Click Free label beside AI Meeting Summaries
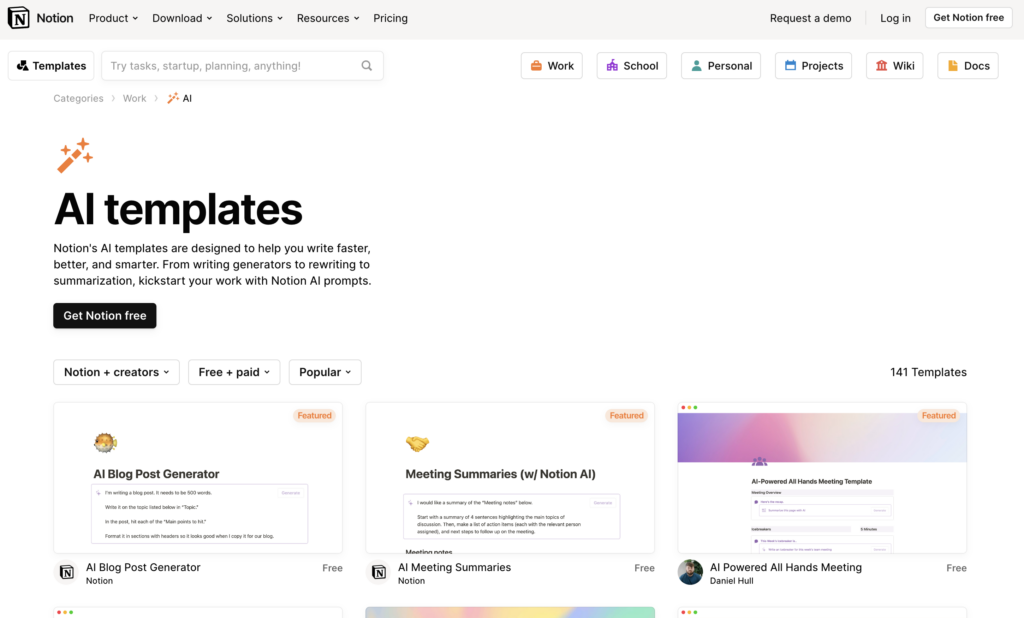Viewport: 1024px width, 618px height. tap(645, 568)
